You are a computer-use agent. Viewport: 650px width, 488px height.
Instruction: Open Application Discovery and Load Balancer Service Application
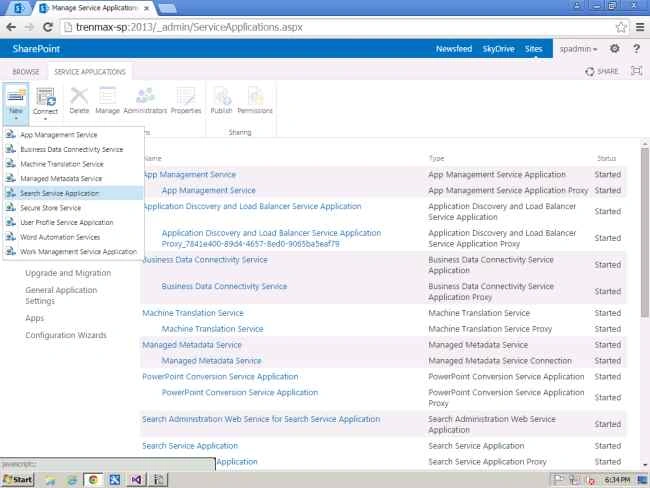coord(252,206)
